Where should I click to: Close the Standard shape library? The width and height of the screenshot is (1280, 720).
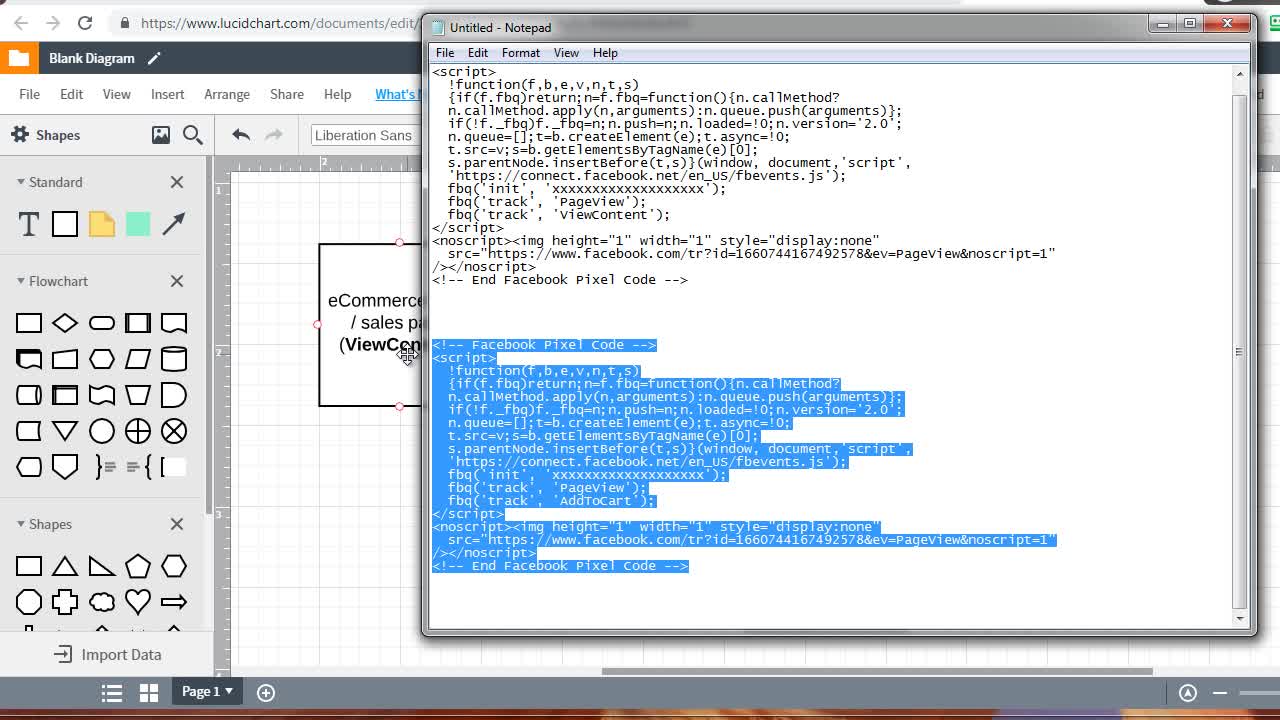[177, 182]
